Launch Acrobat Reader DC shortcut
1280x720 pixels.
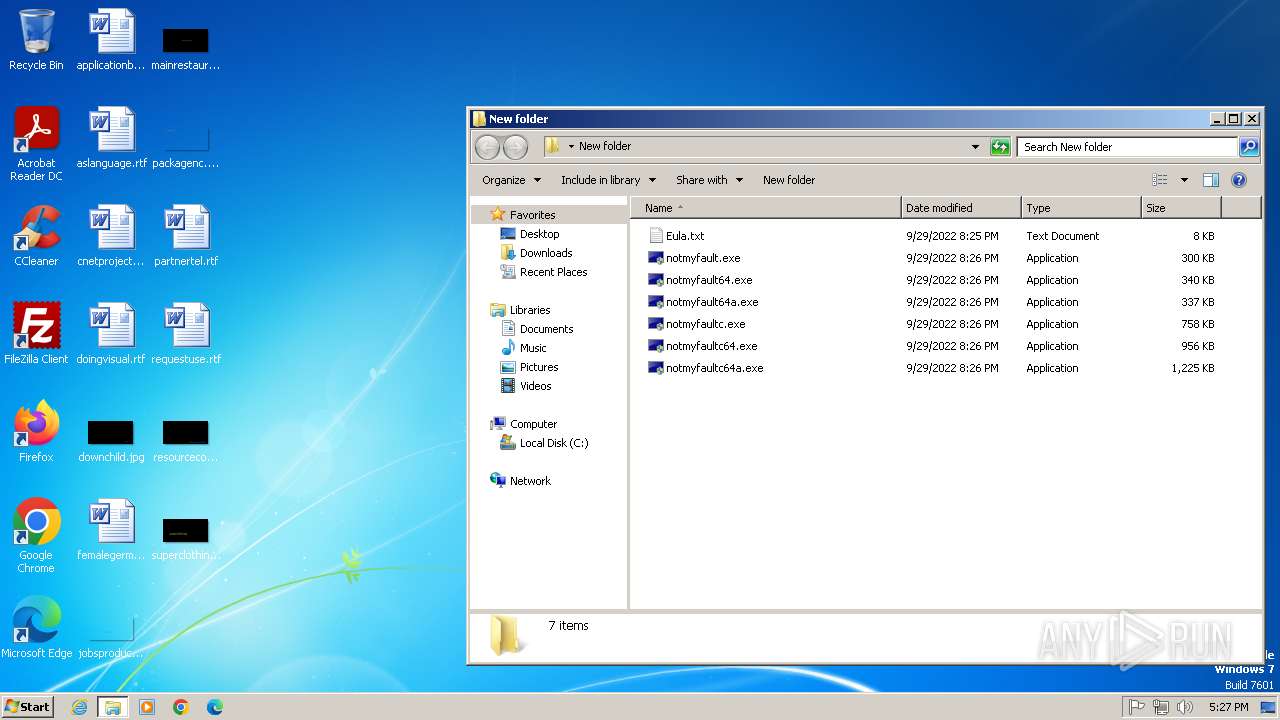[36, 143]
